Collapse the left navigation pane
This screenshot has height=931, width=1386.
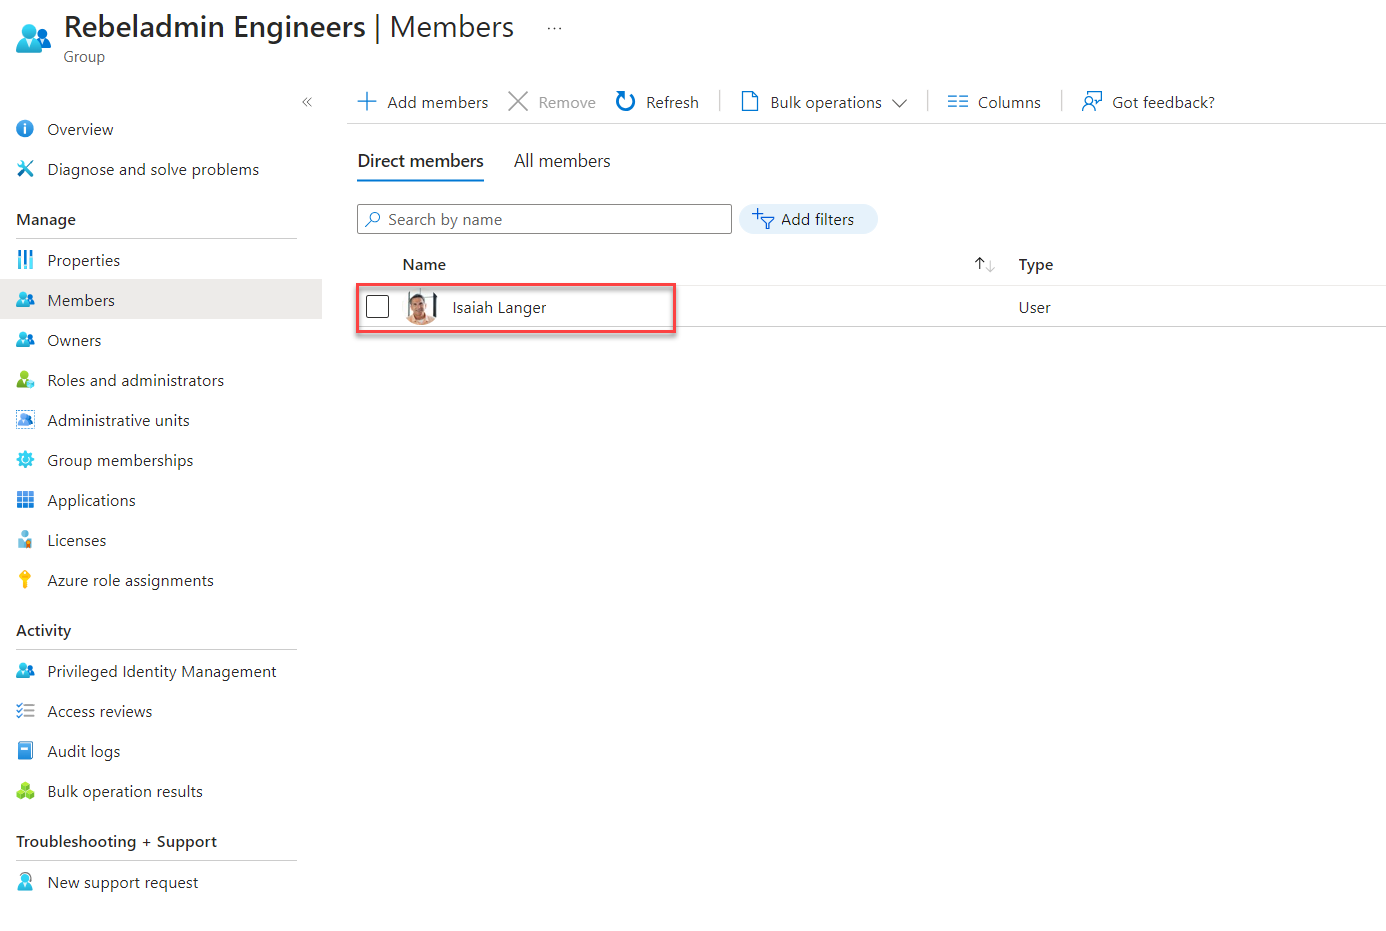[307, 102]
